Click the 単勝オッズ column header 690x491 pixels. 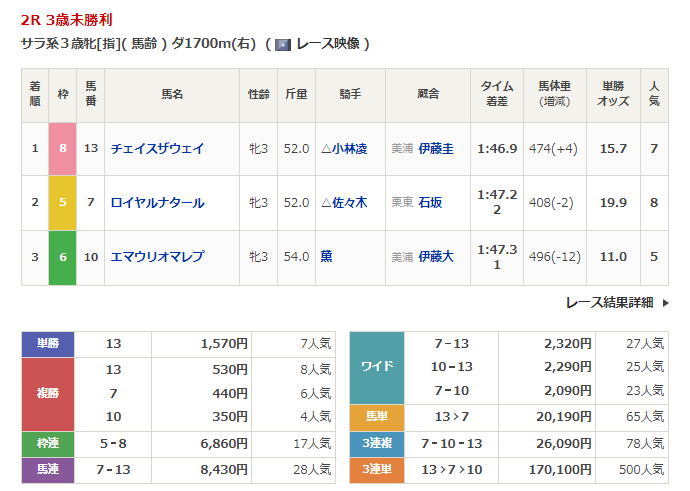point(612,95)
